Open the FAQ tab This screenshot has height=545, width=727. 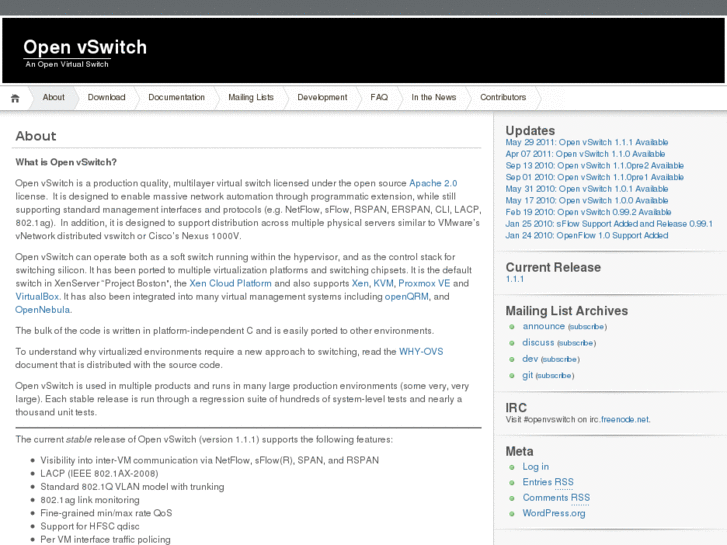[x=379, y=97]
